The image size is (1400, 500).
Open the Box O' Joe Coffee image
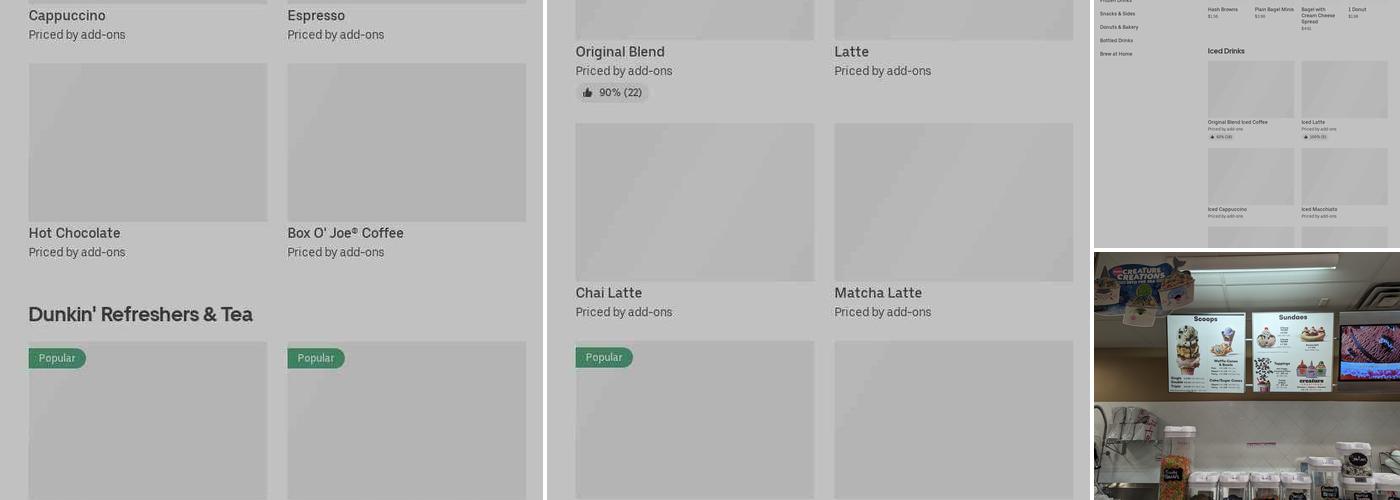coord(406,142)
